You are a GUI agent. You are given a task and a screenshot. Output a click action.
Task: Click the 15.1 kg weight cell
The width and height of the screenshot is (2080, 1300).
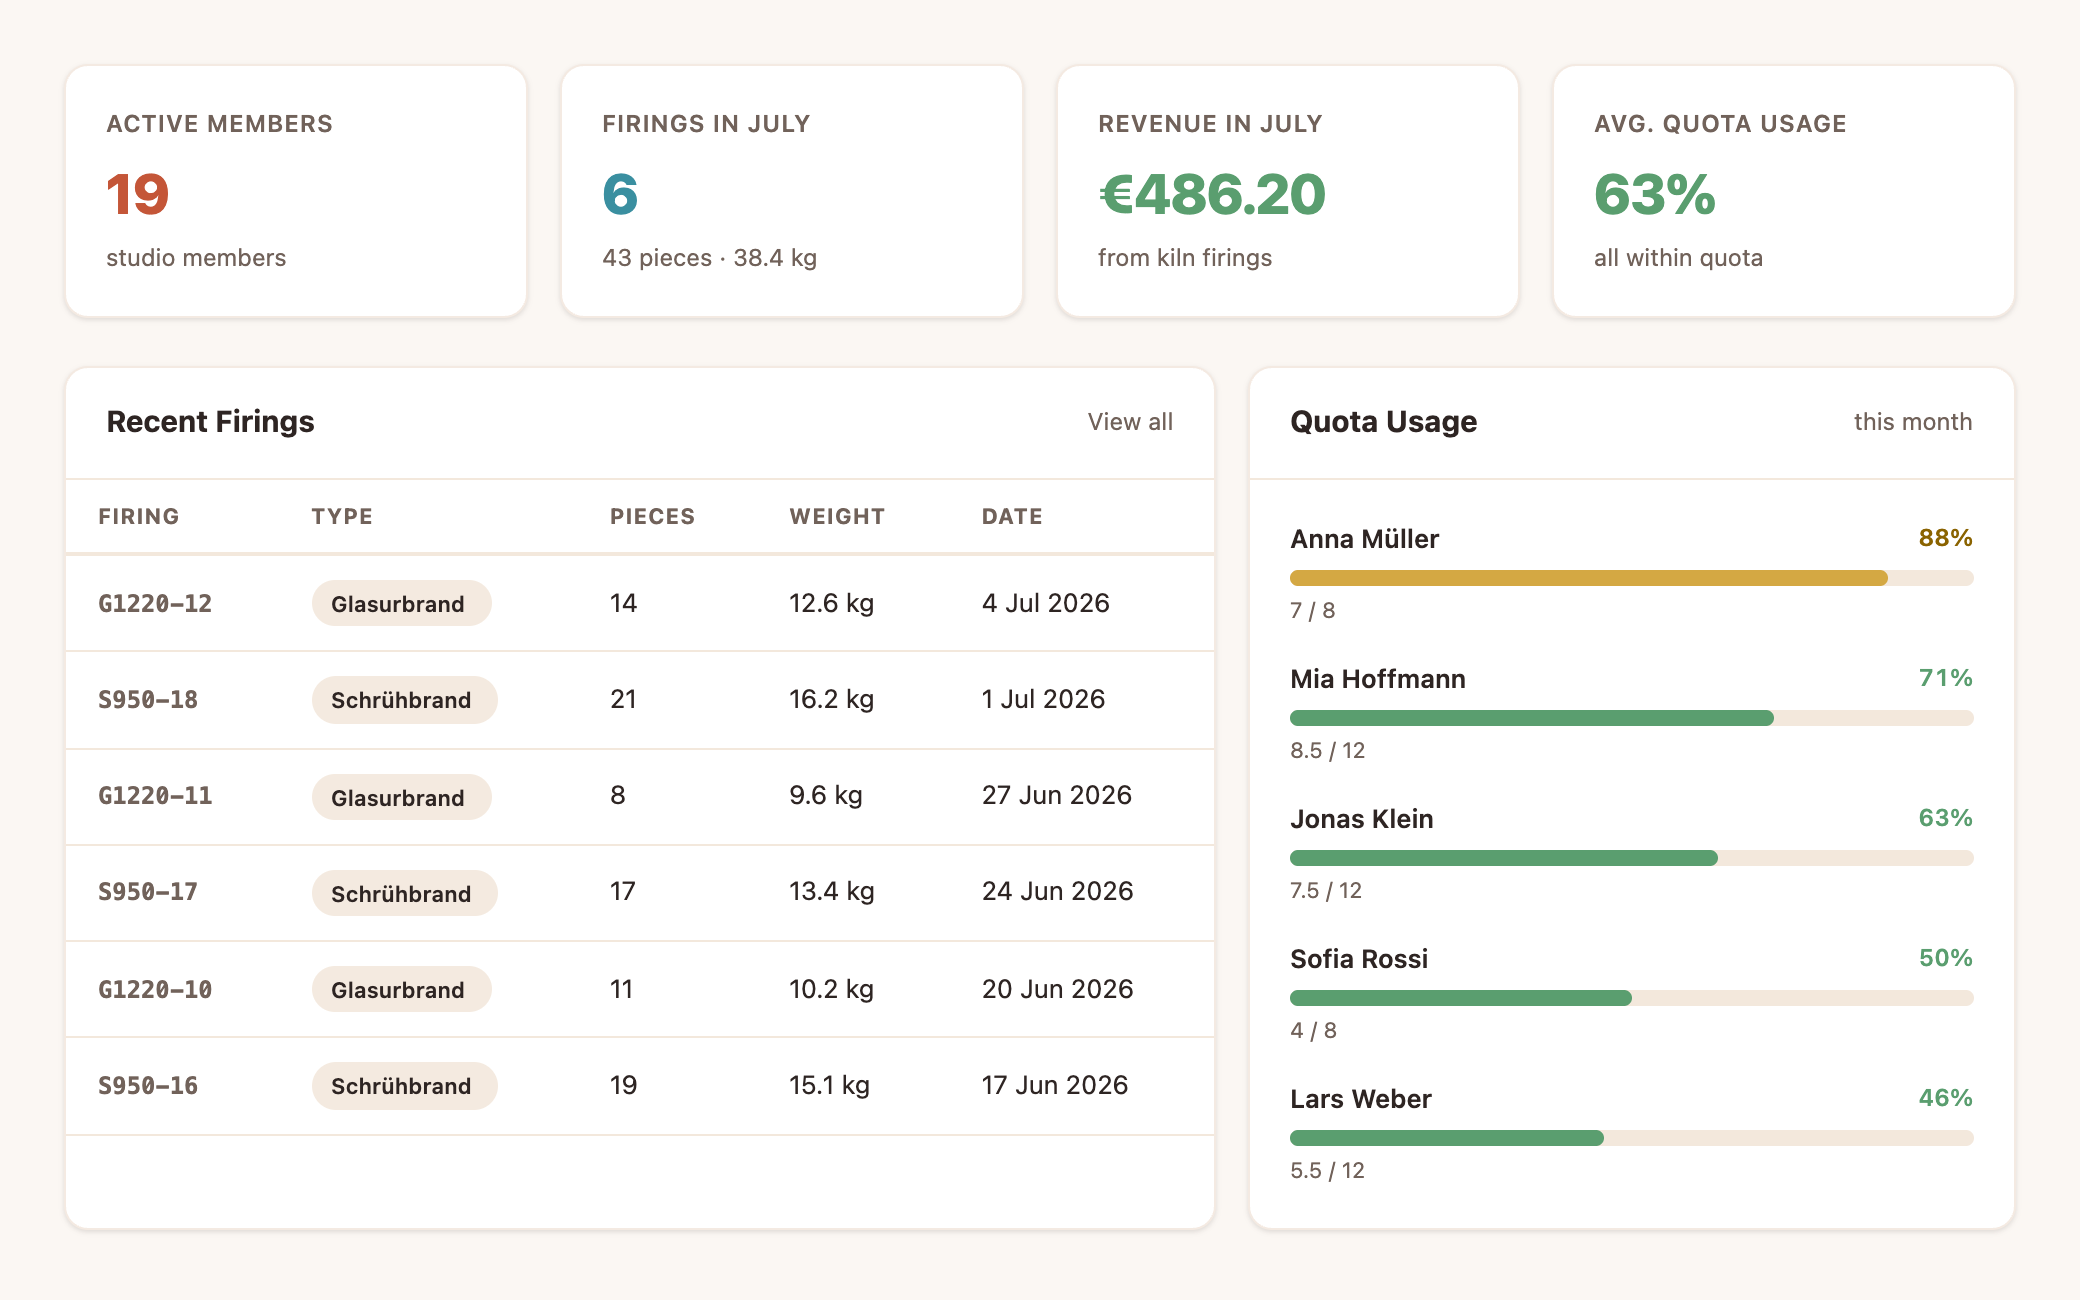[829, 1085]
